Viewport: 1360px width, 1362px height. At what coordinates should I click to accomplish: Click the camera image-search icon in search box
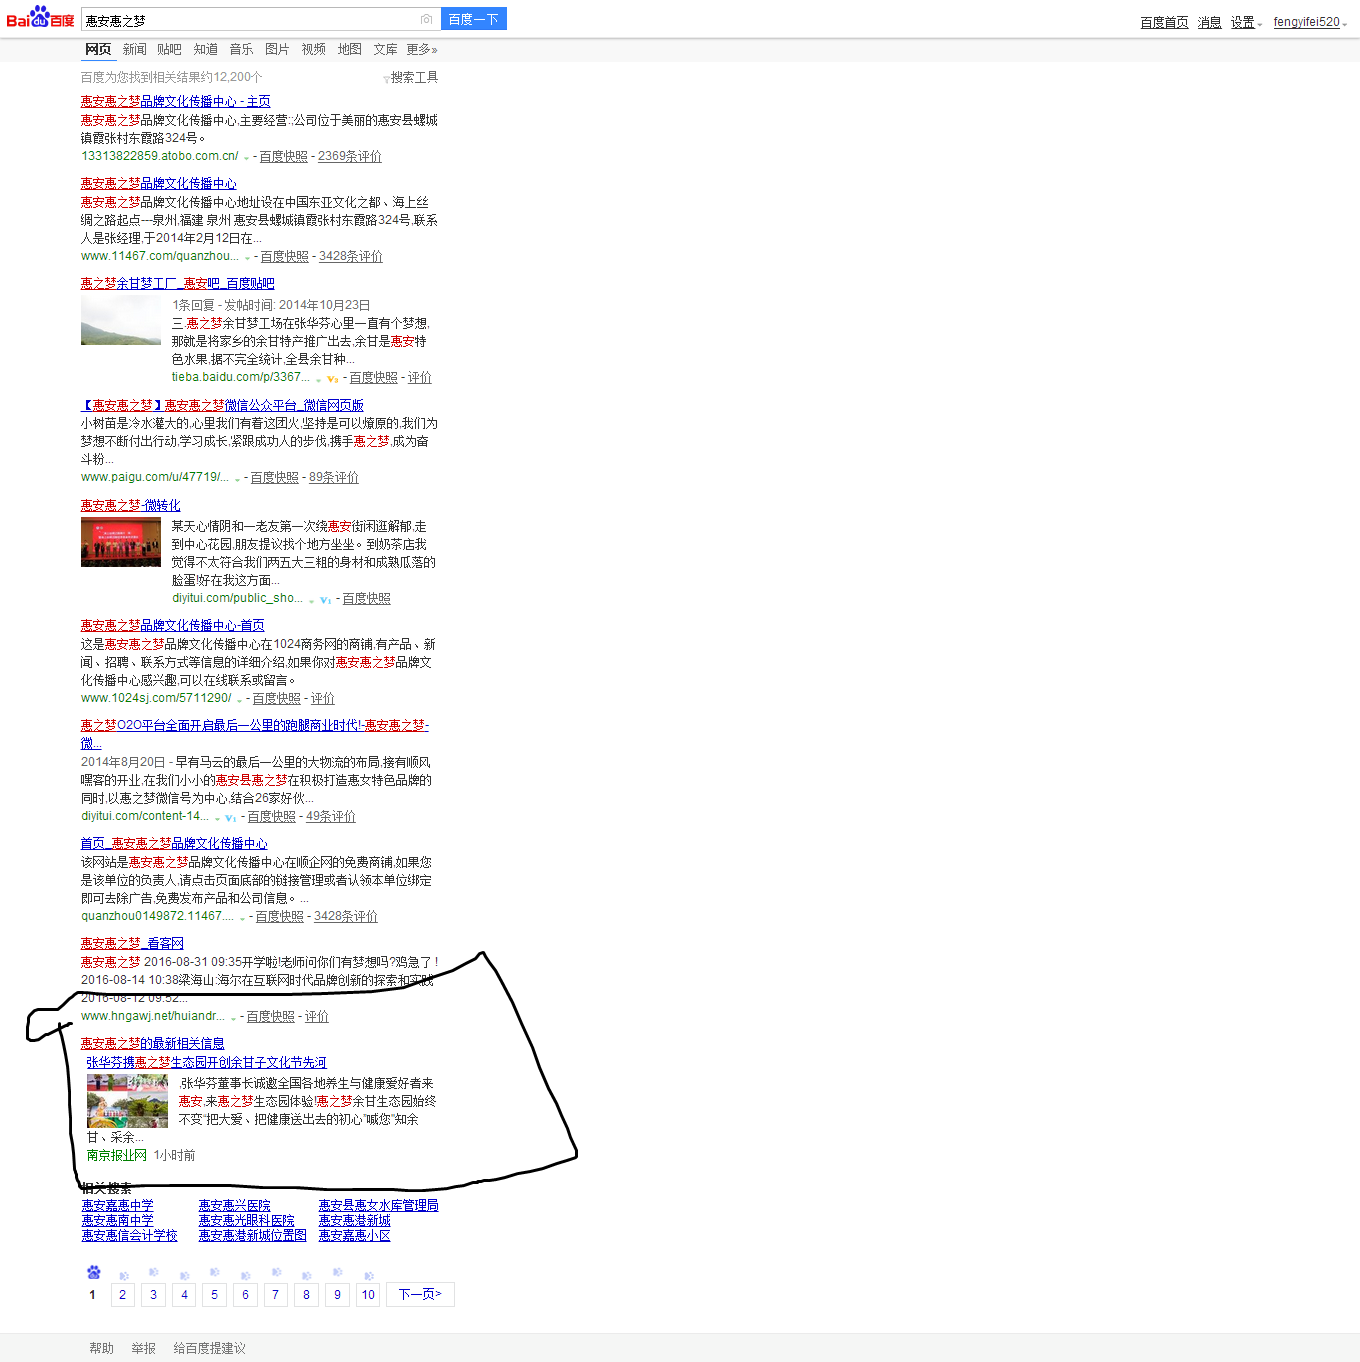[426, 19]
